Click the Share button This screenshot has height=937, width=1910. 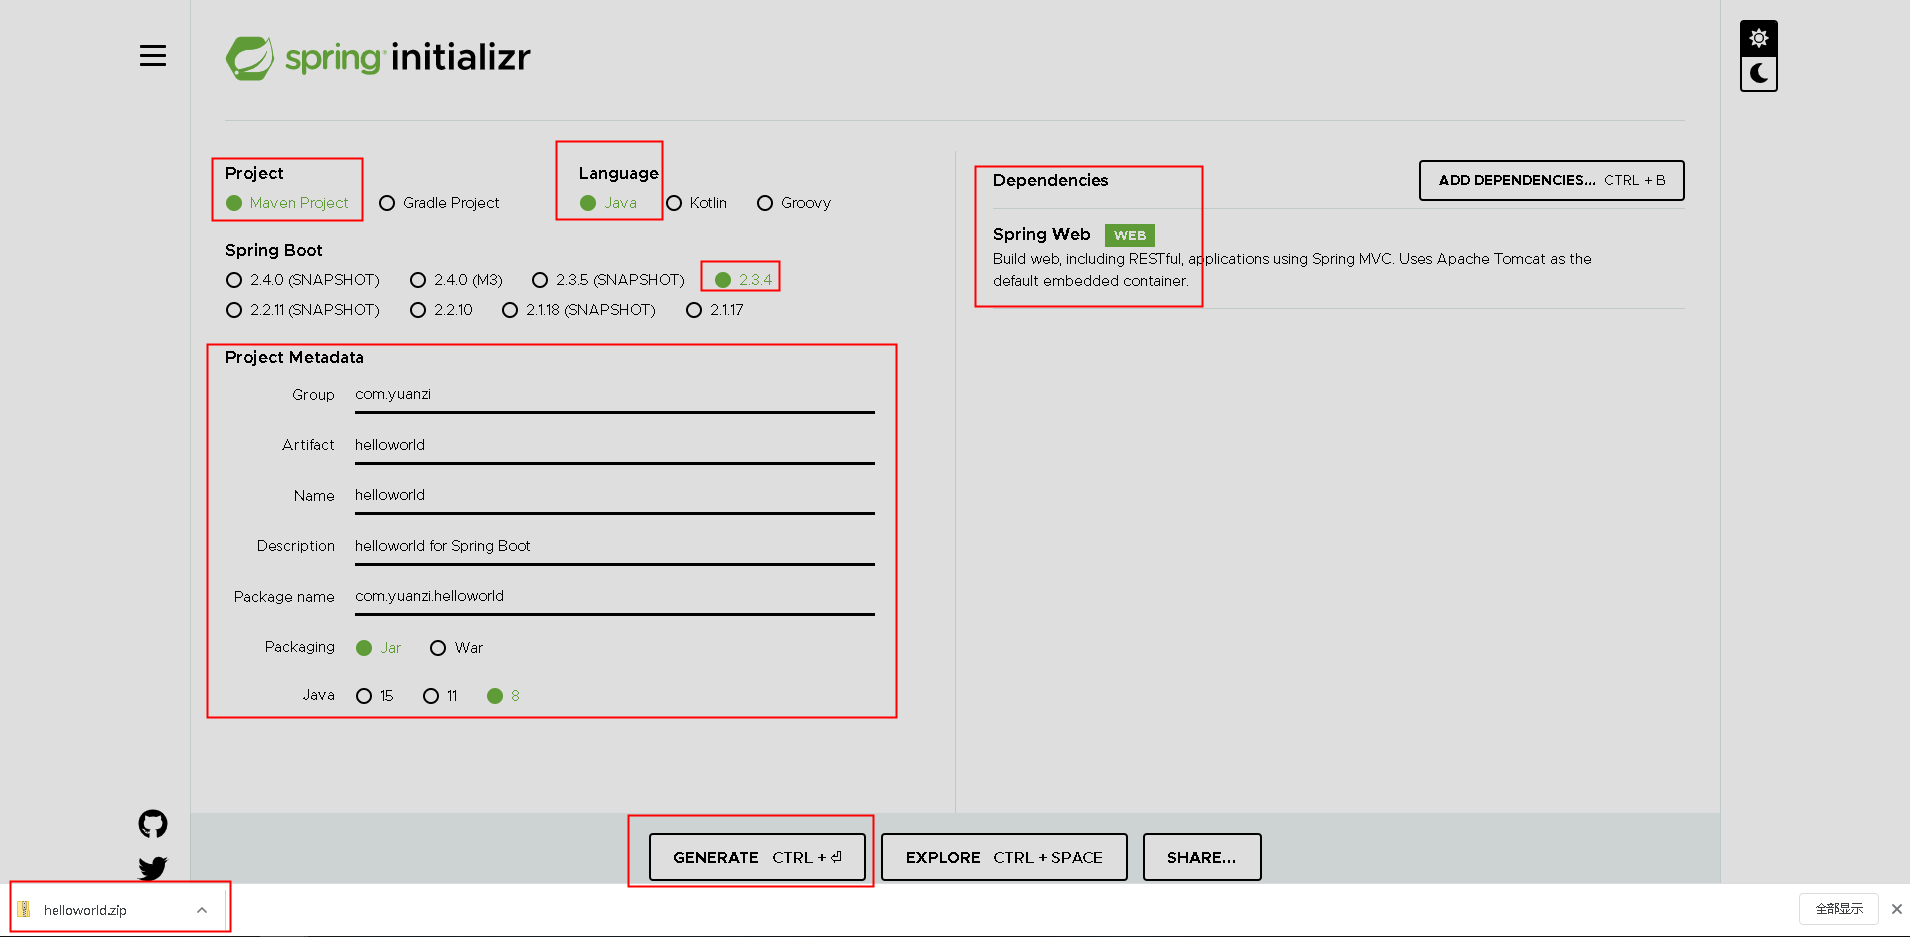1202,857
